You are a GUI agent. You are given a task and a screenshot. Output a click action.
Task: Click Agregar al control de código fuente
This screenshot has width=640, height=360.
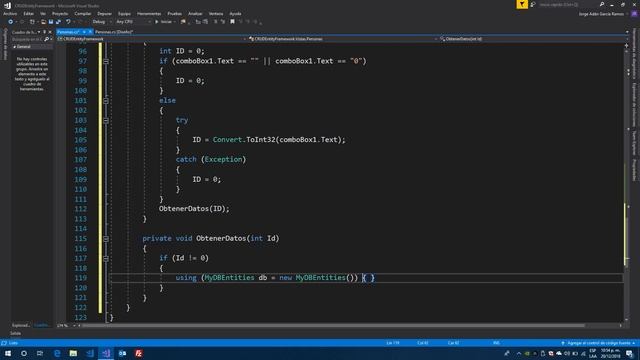(x=599, y=343)
